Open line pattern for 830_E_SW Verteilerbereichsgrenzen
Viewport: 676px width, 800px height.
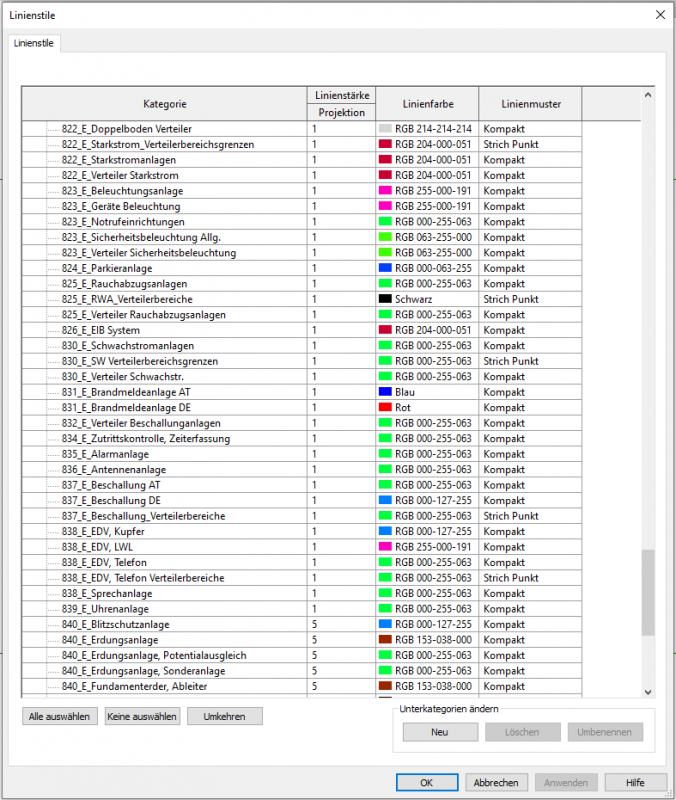(528, 361)
